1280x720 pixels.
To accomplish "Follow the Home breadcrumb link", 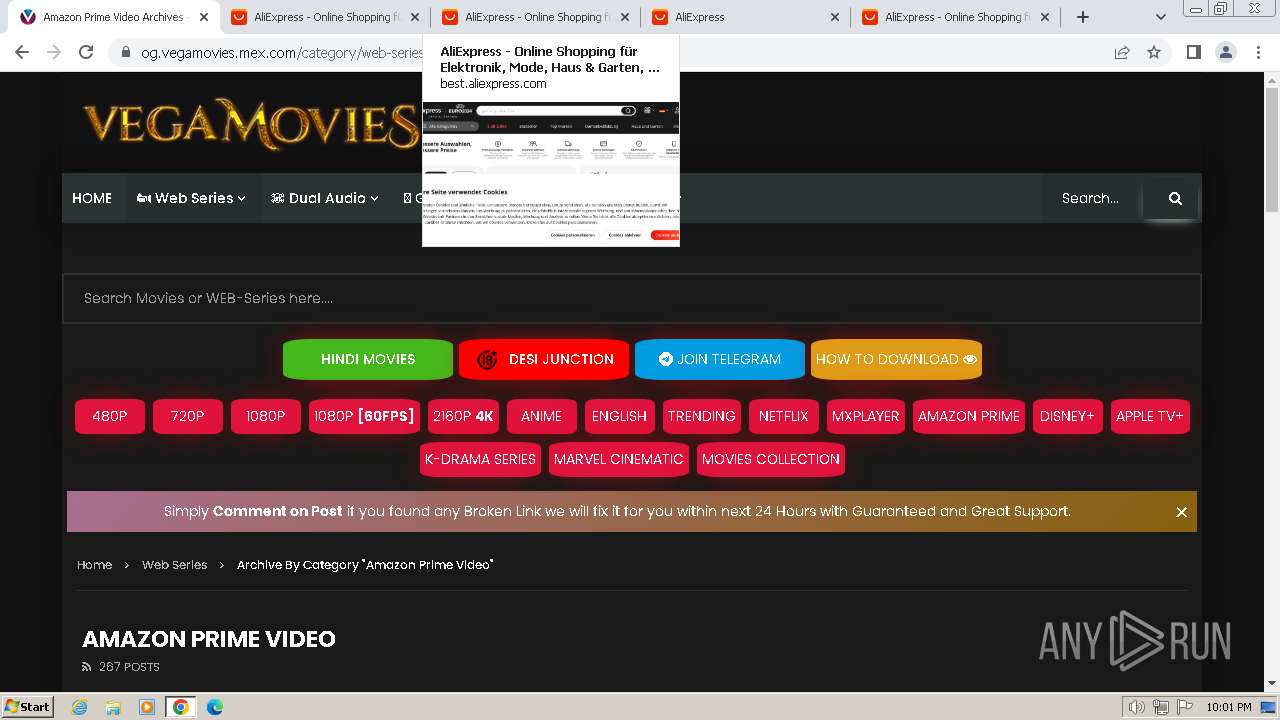I will pos(95,565).
